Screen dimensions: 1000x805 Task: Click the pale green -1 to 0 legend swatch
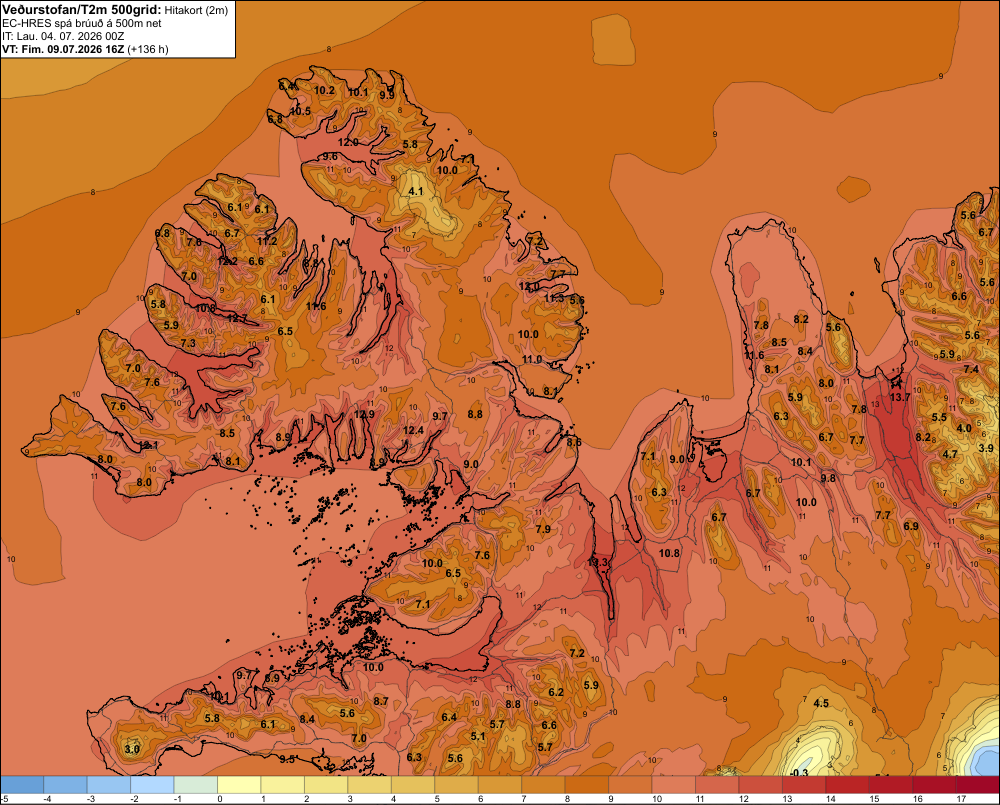(196, 784)
